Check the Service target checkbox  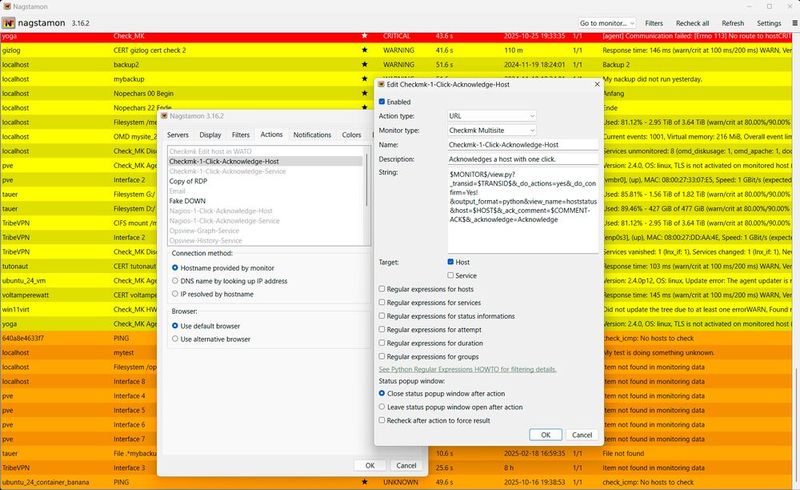point(451,275)
